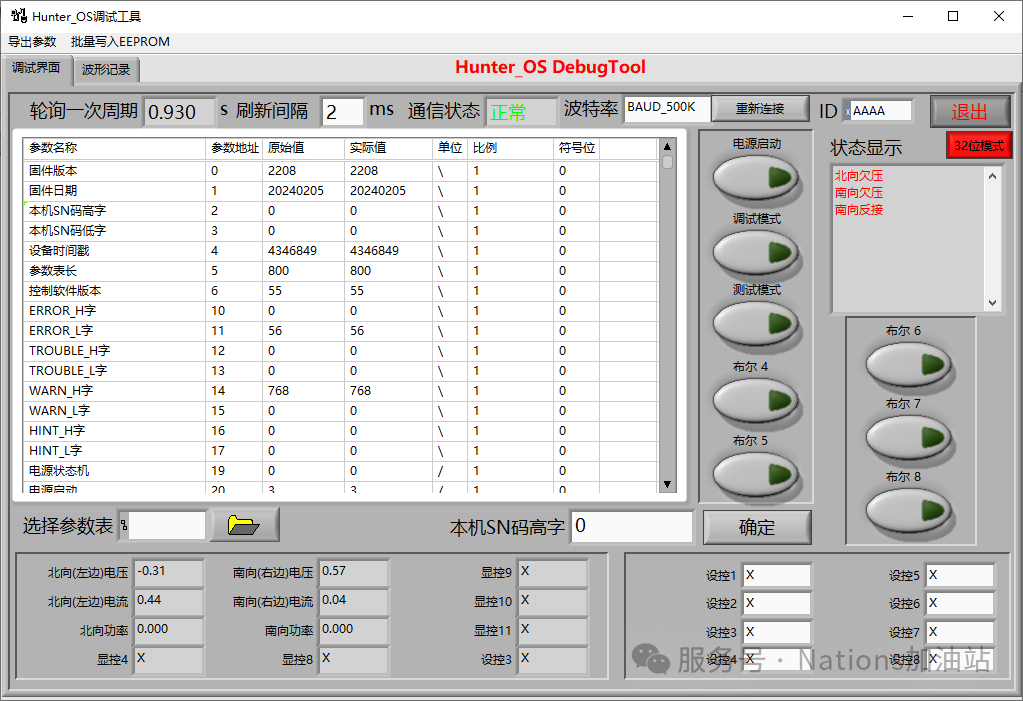Click the 南向(右边)电压 value 0.57
Image resolution: width=1023 pixels, height=701 pixels.
(x=353, y=572)
